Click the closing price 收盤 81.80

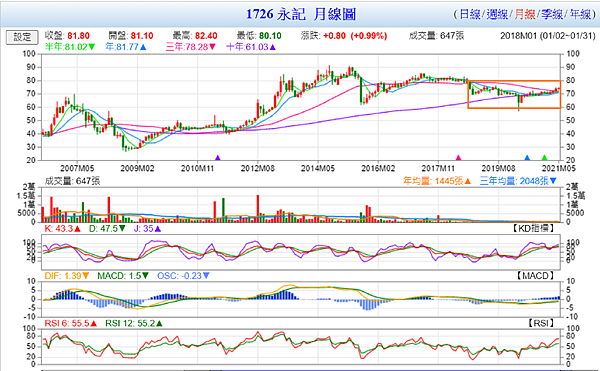[x=67, y=36]
